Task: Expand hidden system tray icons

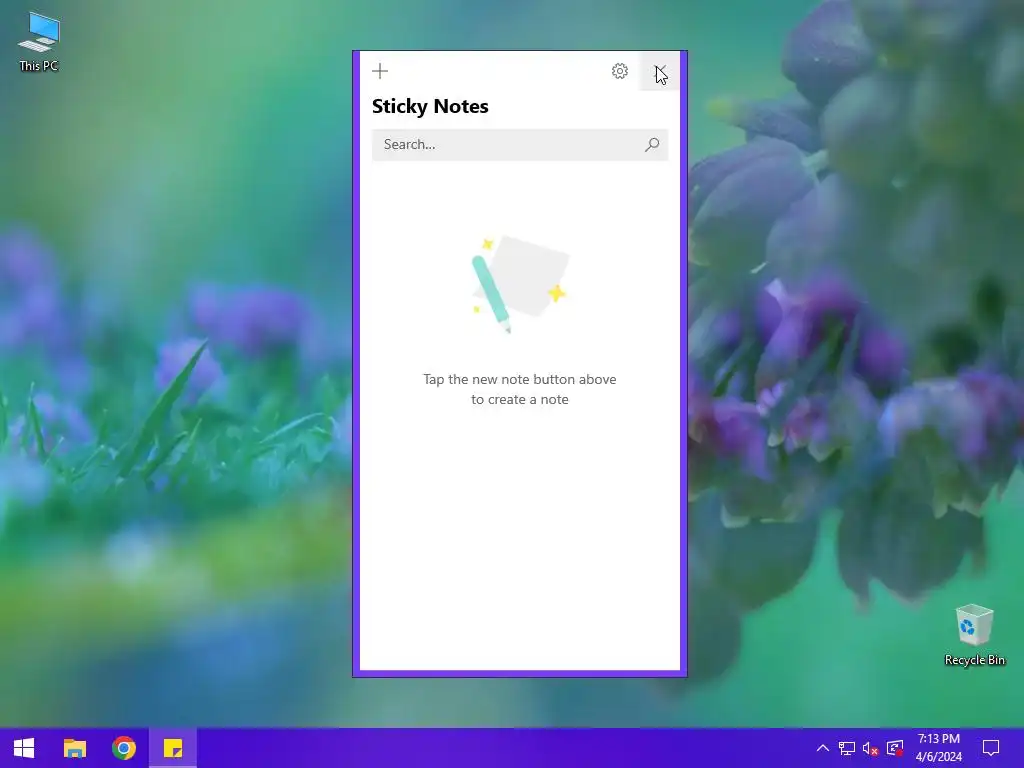Action: point(823,748)
